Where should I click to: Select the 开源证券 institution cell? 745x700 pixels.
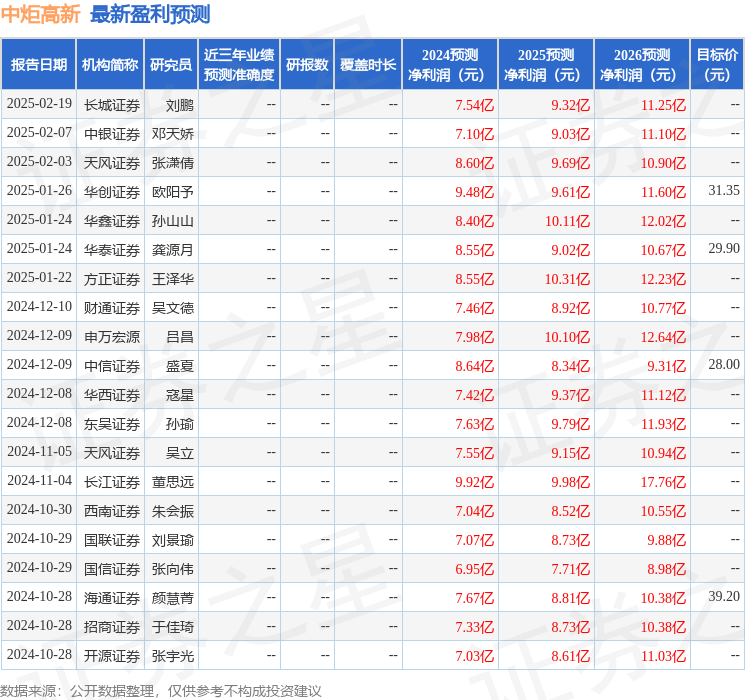click(x=112, y=656)
